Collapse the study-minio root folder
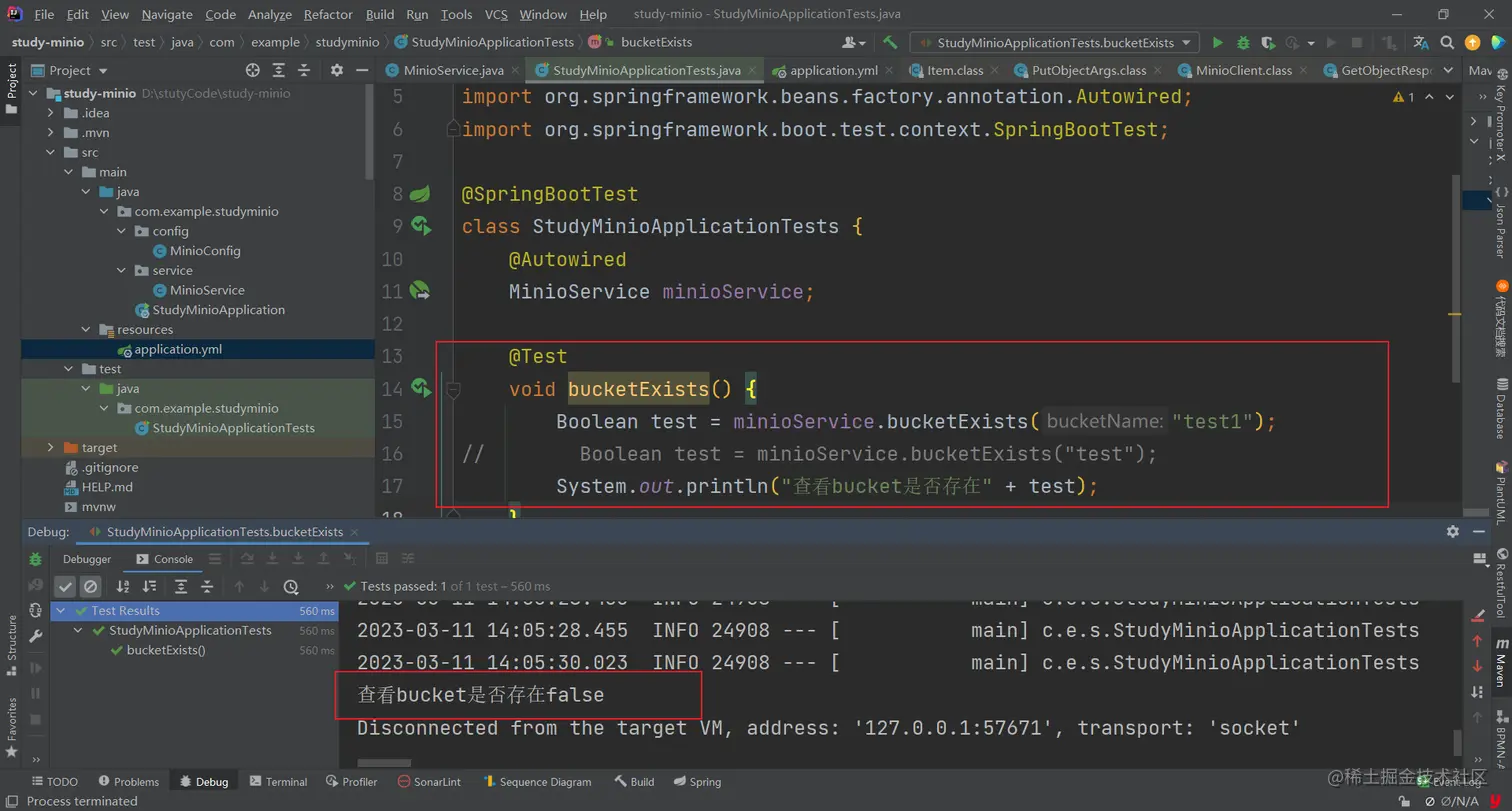This screenshot has width=1512, height=811. click(x=33, y=93)
